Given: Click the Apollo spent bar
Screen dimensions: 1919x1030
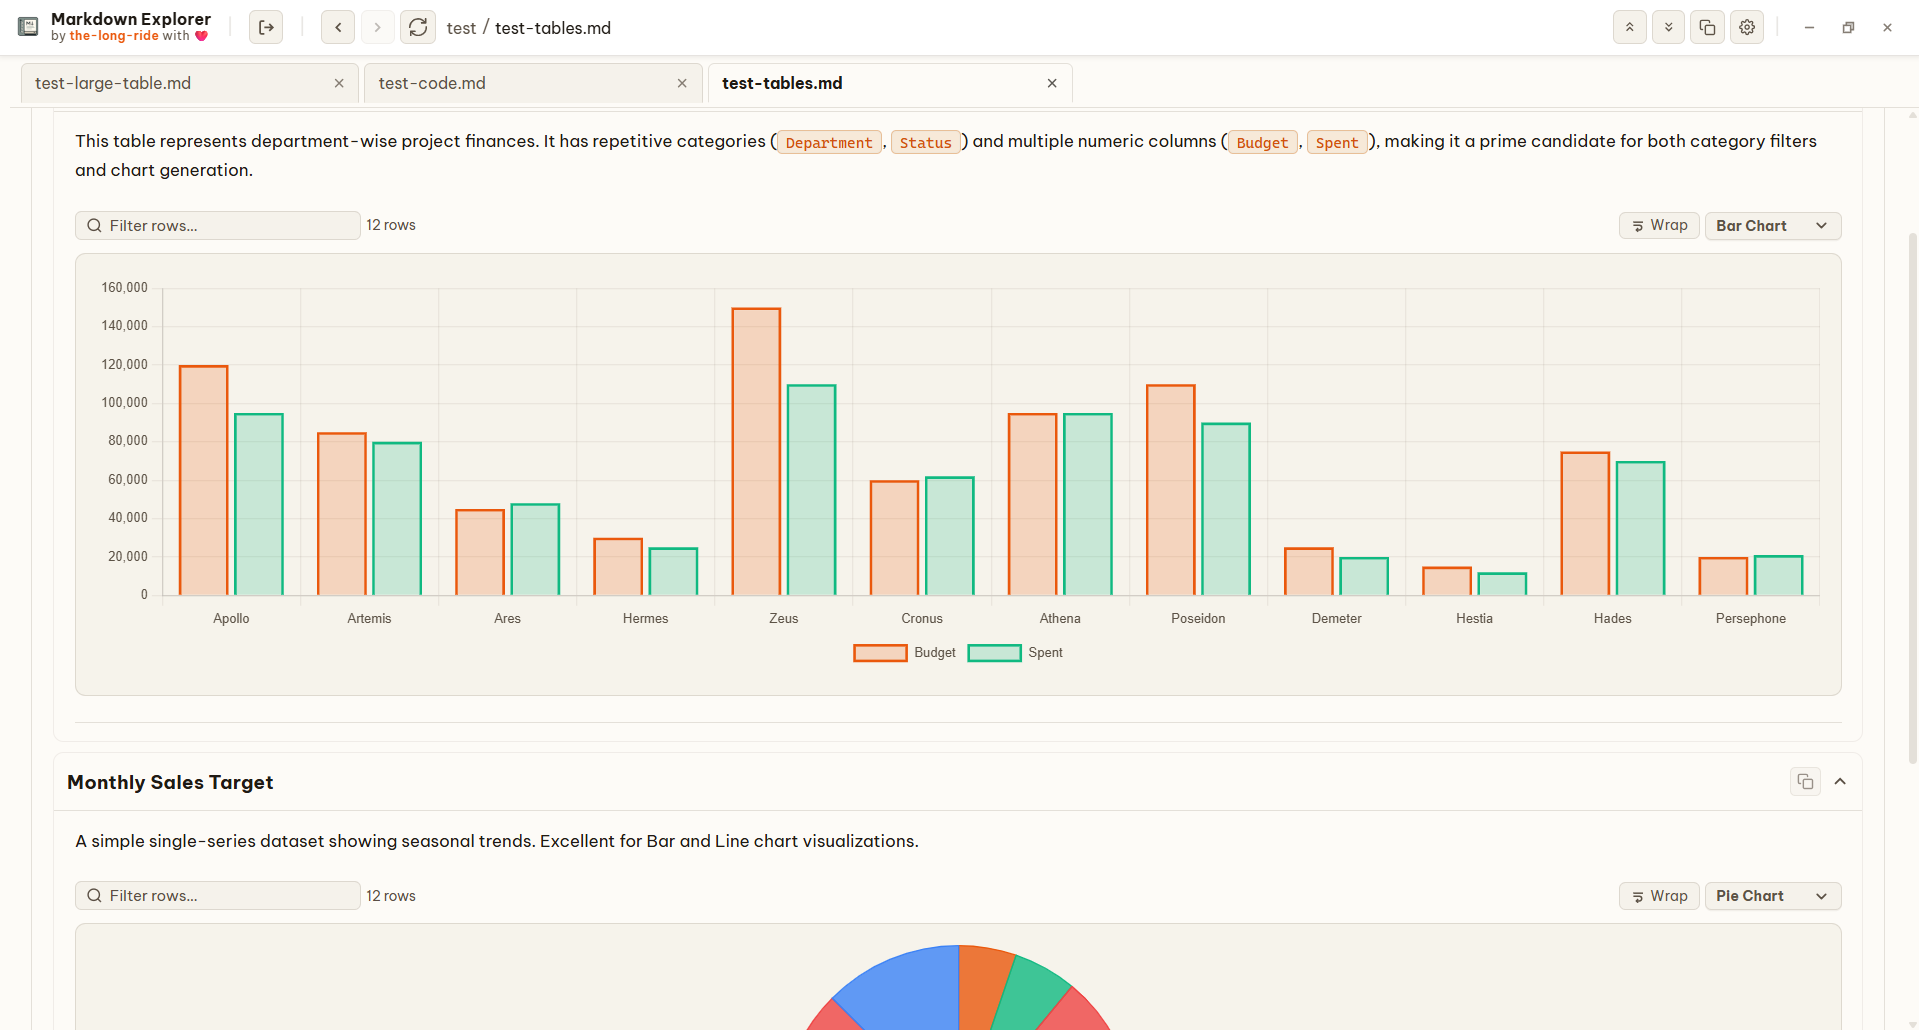Looking at the screenshot, I should pyautogui.click(x=259, y=504).
